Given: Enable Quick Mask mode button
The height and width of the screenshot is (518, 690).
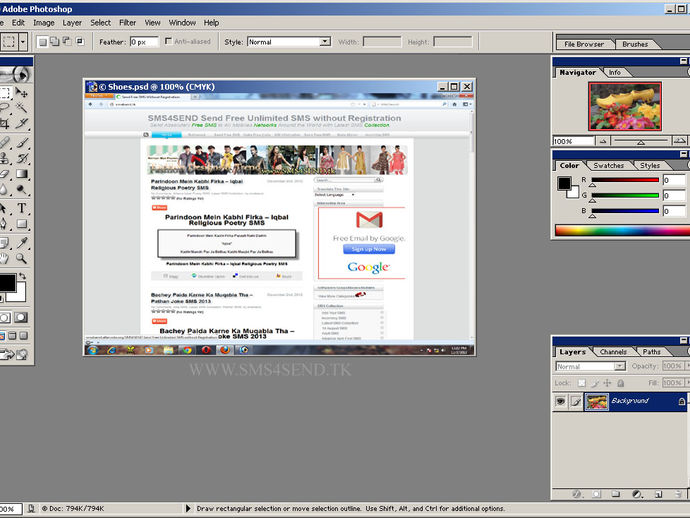Looking at the screenshot, I should [x=20, y=317].
